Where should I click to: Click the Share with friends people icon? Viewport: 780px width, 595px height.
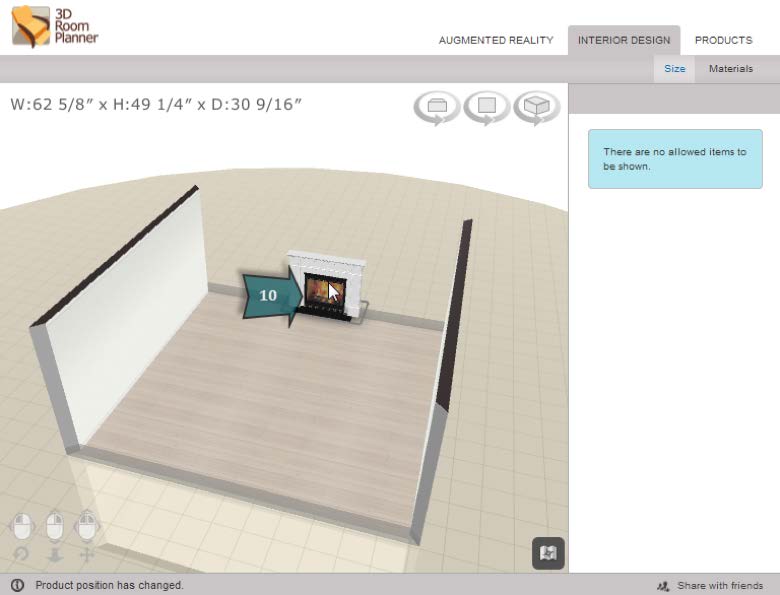(x=663, y=586)
